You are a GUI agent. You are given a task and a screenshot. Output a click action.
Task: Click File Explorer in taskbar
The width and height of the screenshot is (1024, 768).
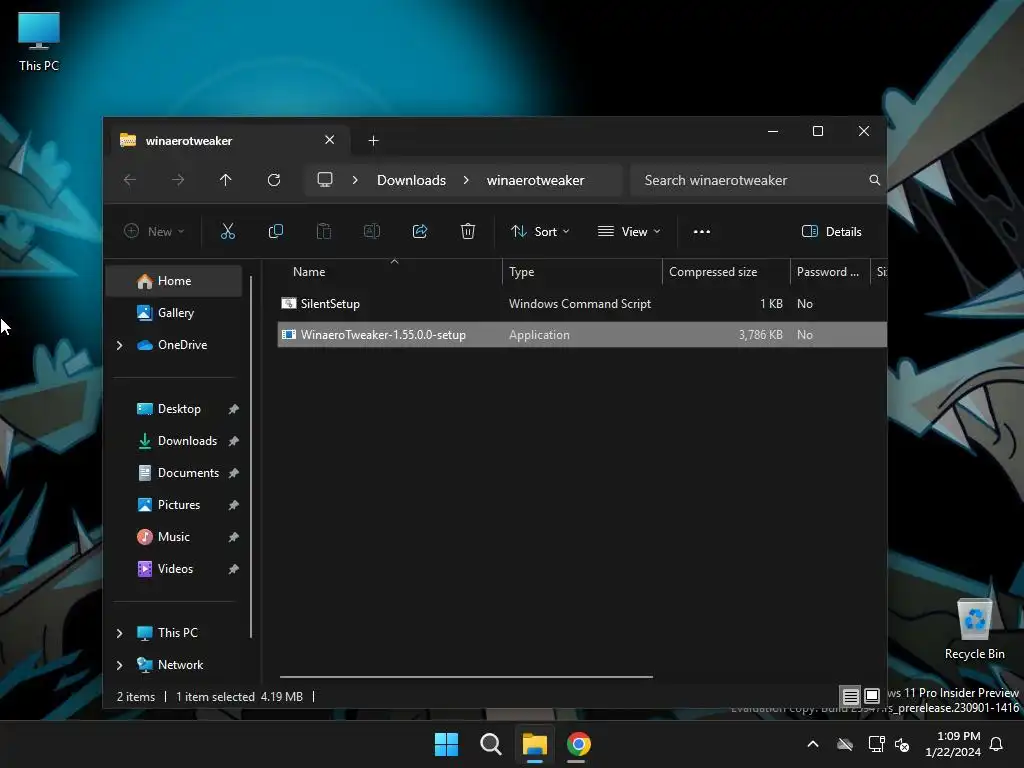pyautogui.click(x=534, y=744)
